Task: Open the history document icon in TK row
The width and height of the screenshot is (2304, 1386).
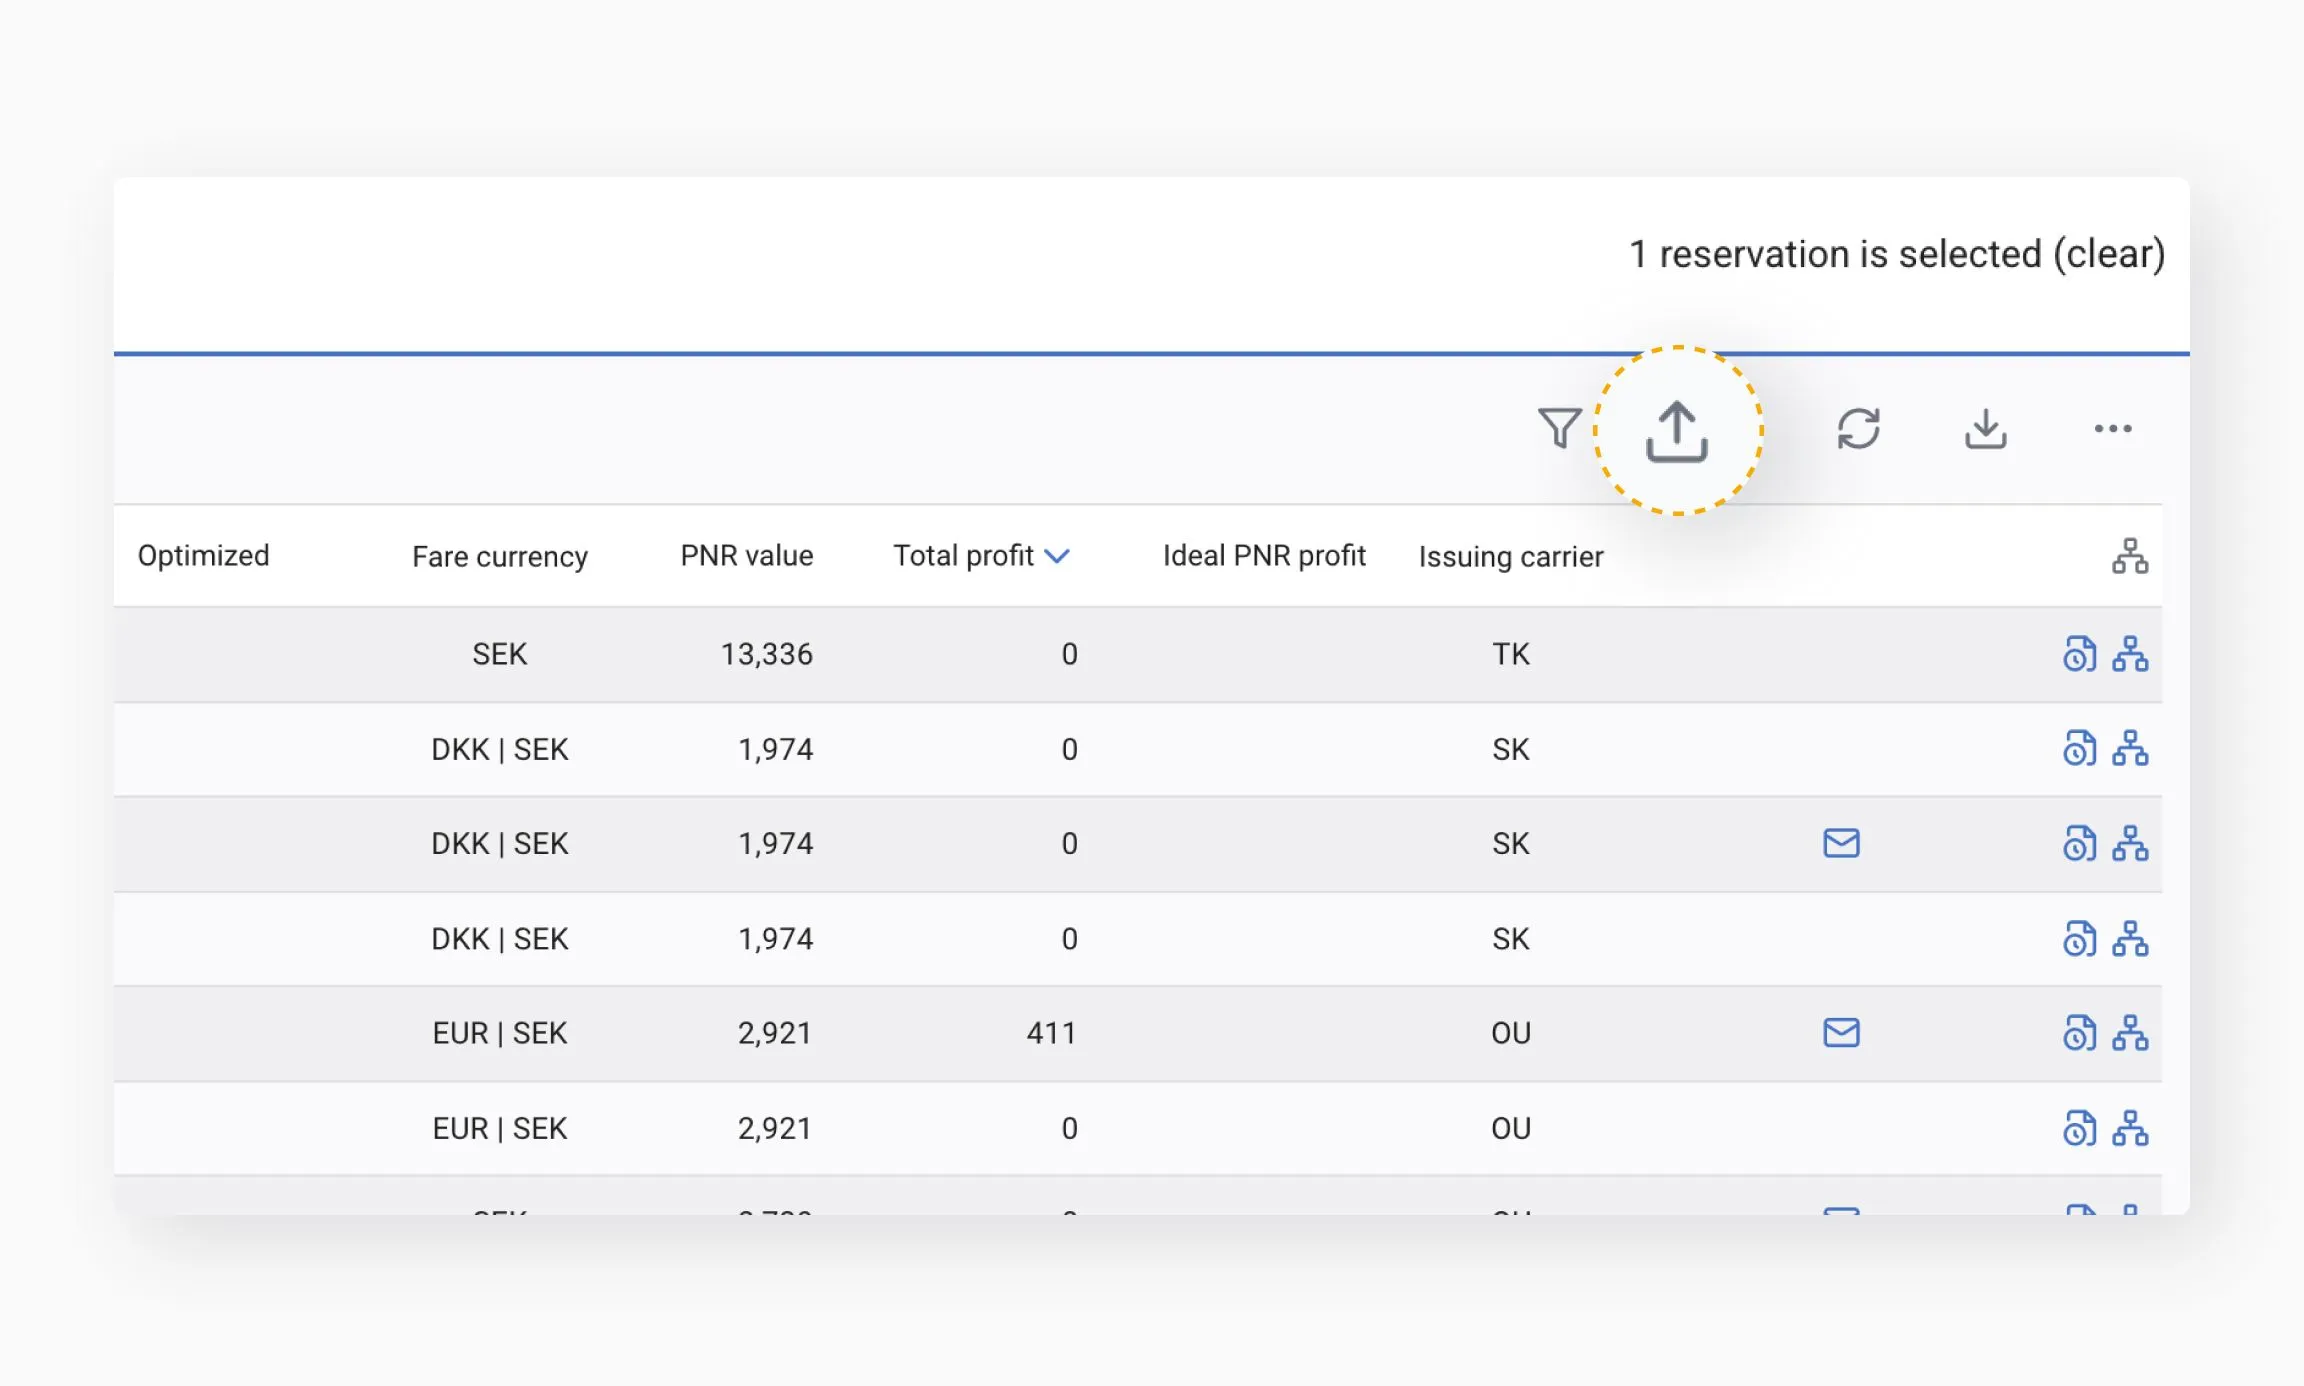Action: point(2079,654)
